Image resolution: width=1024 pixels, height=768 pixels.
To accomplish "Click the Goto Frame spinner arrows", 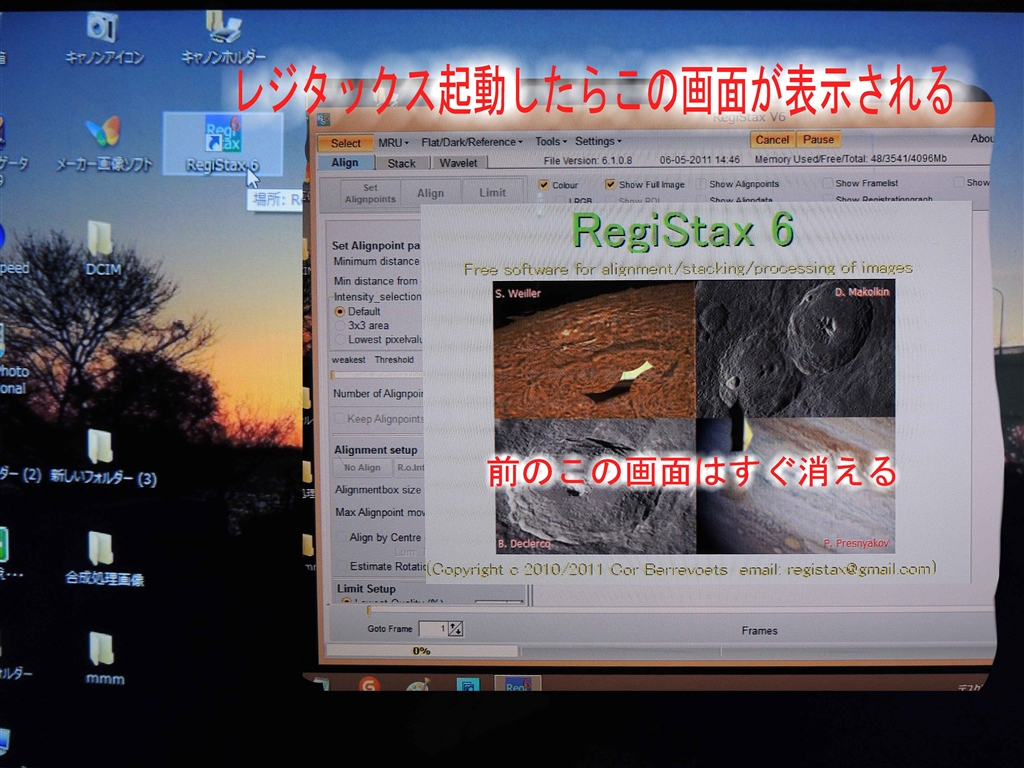I will pos(456,629).
